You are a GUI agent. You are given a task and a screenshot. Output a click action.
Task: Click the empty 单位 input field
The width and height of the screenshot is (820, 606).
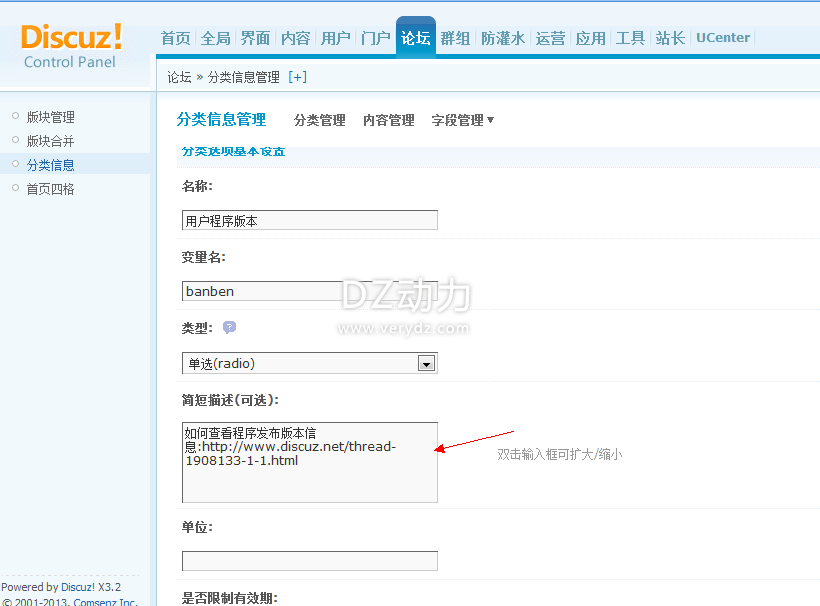point(309,561)
